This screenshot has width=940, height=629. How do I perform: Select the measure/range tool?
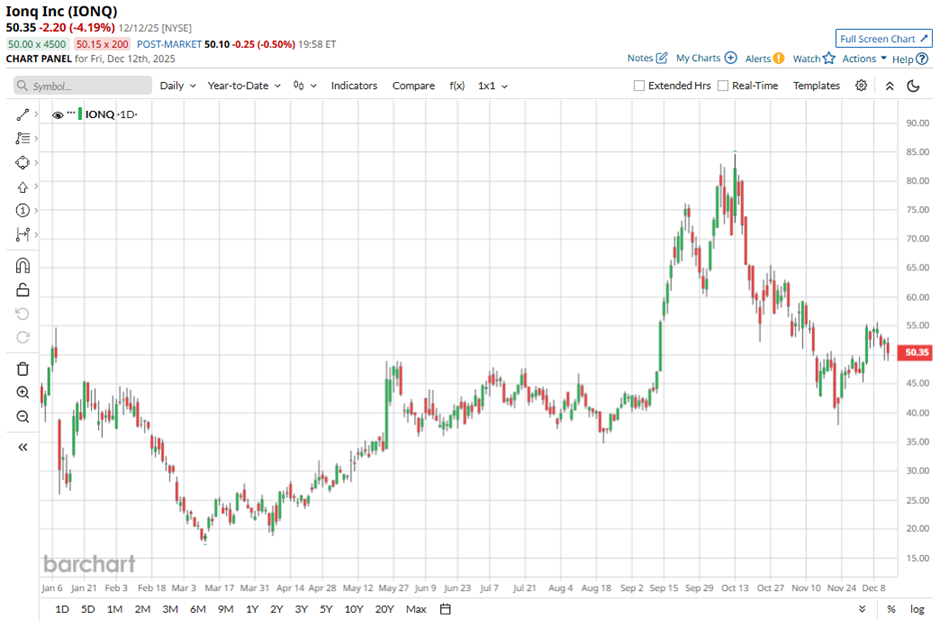click(x=22, y=234)
